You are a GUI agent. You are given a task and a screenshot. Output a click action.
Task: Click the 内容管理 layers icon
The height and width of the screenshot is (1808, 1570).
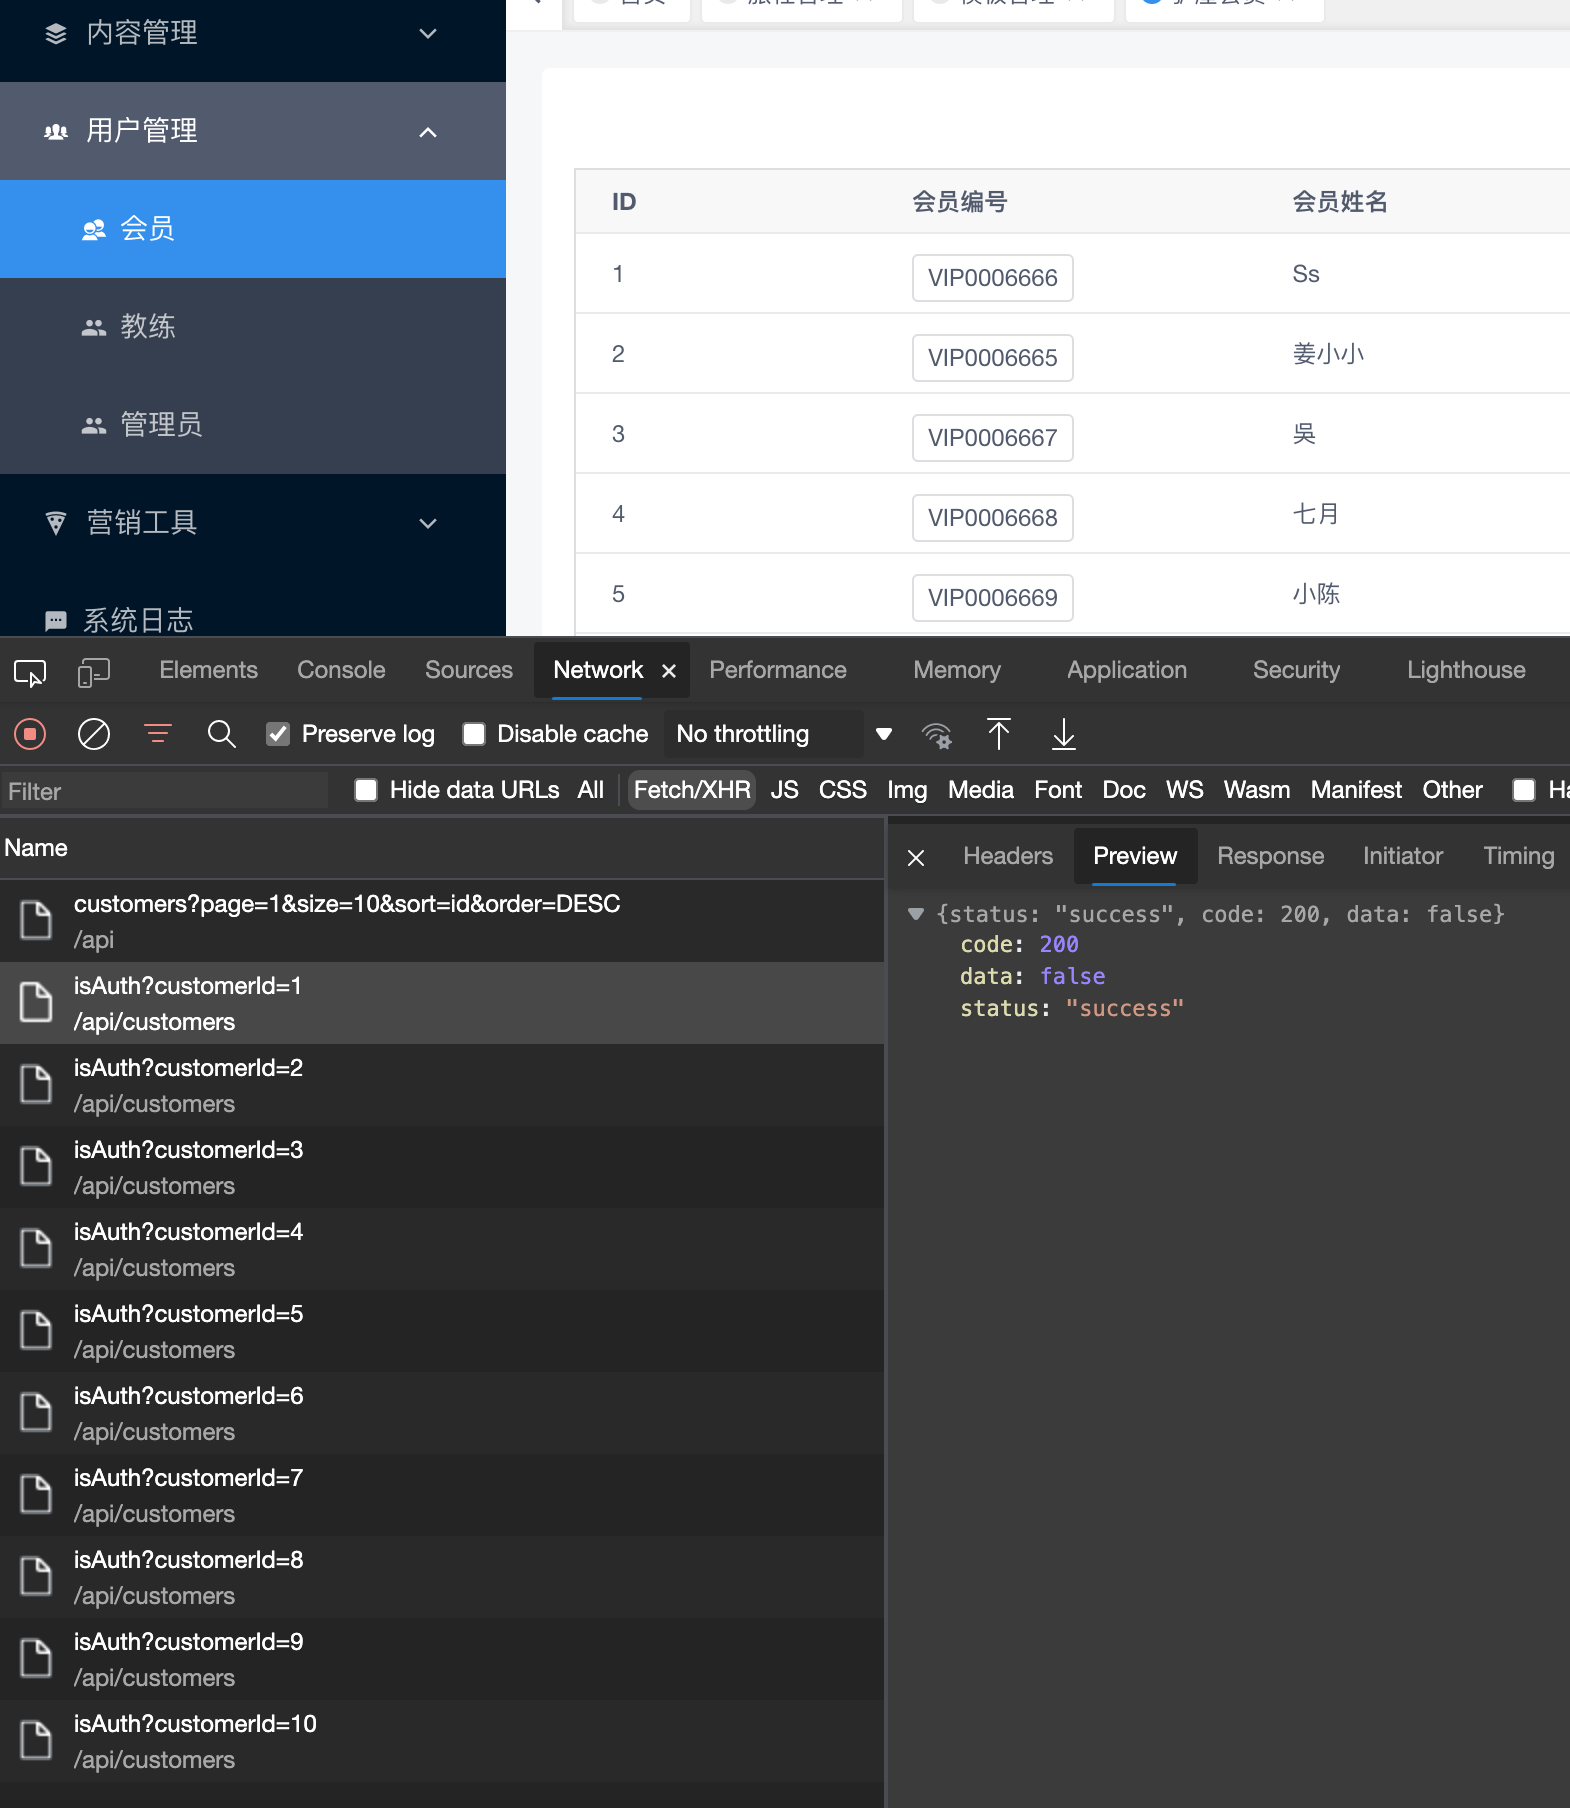(56, 34)
